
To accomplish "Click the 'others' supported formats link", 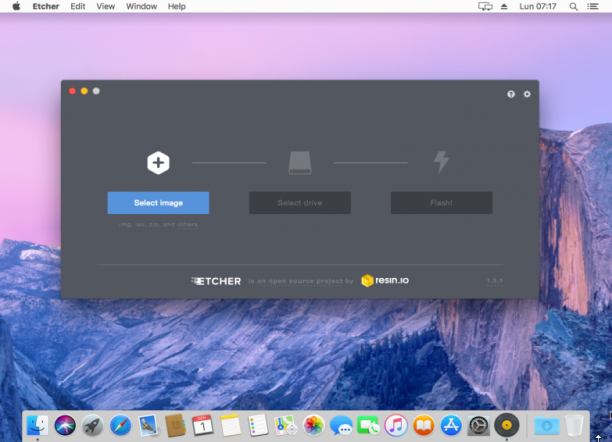I will coord(187,225).
